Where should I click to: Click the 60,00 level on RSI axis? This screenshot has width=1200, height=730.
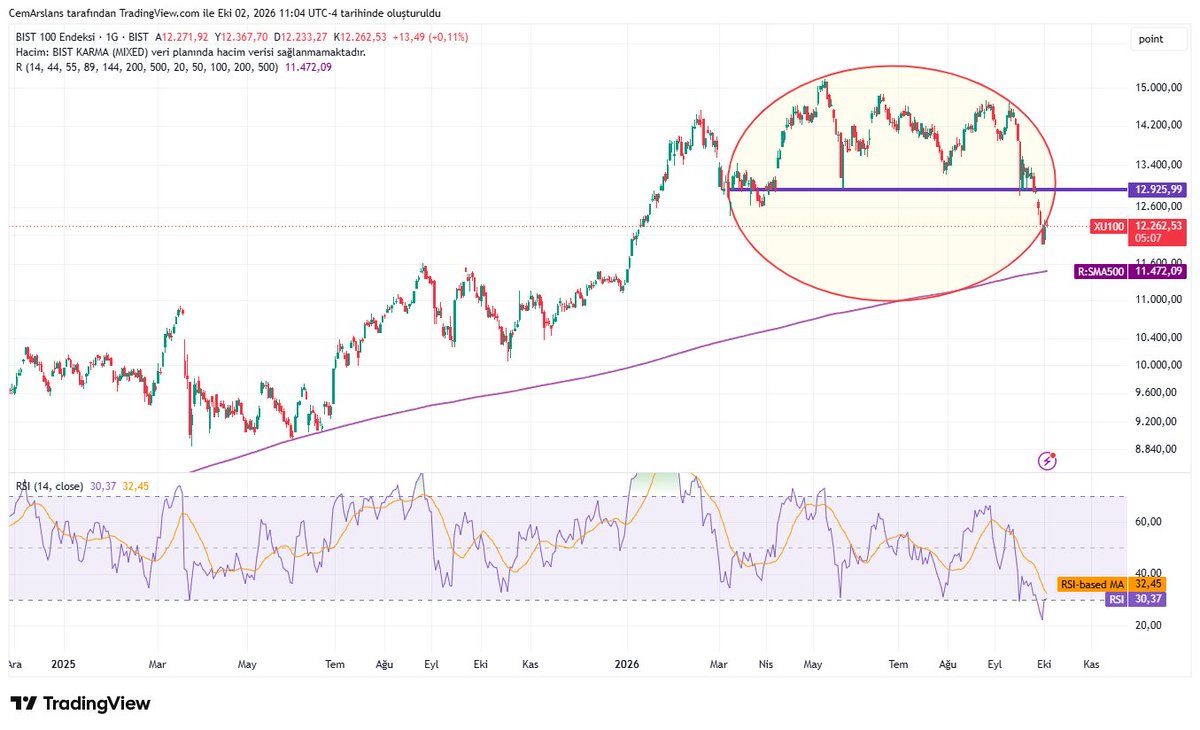[x=1148, y=521]
